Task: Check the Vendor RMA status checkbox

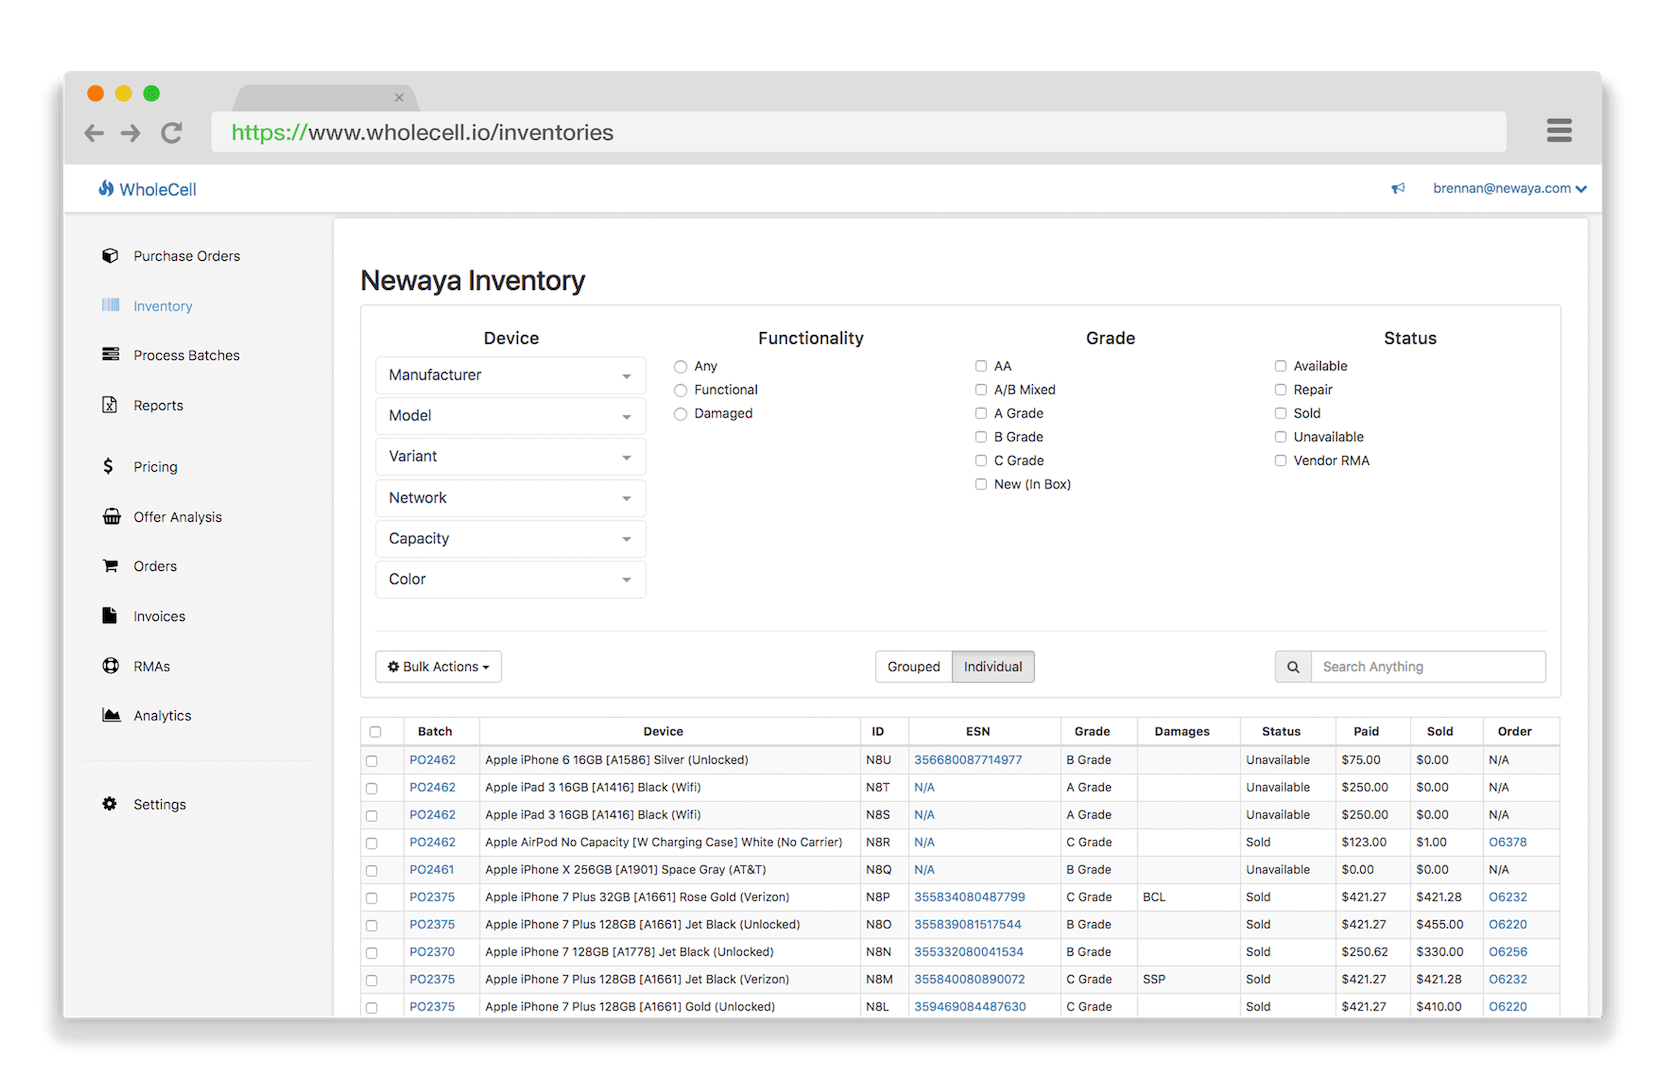Action: pos(1280,460)
